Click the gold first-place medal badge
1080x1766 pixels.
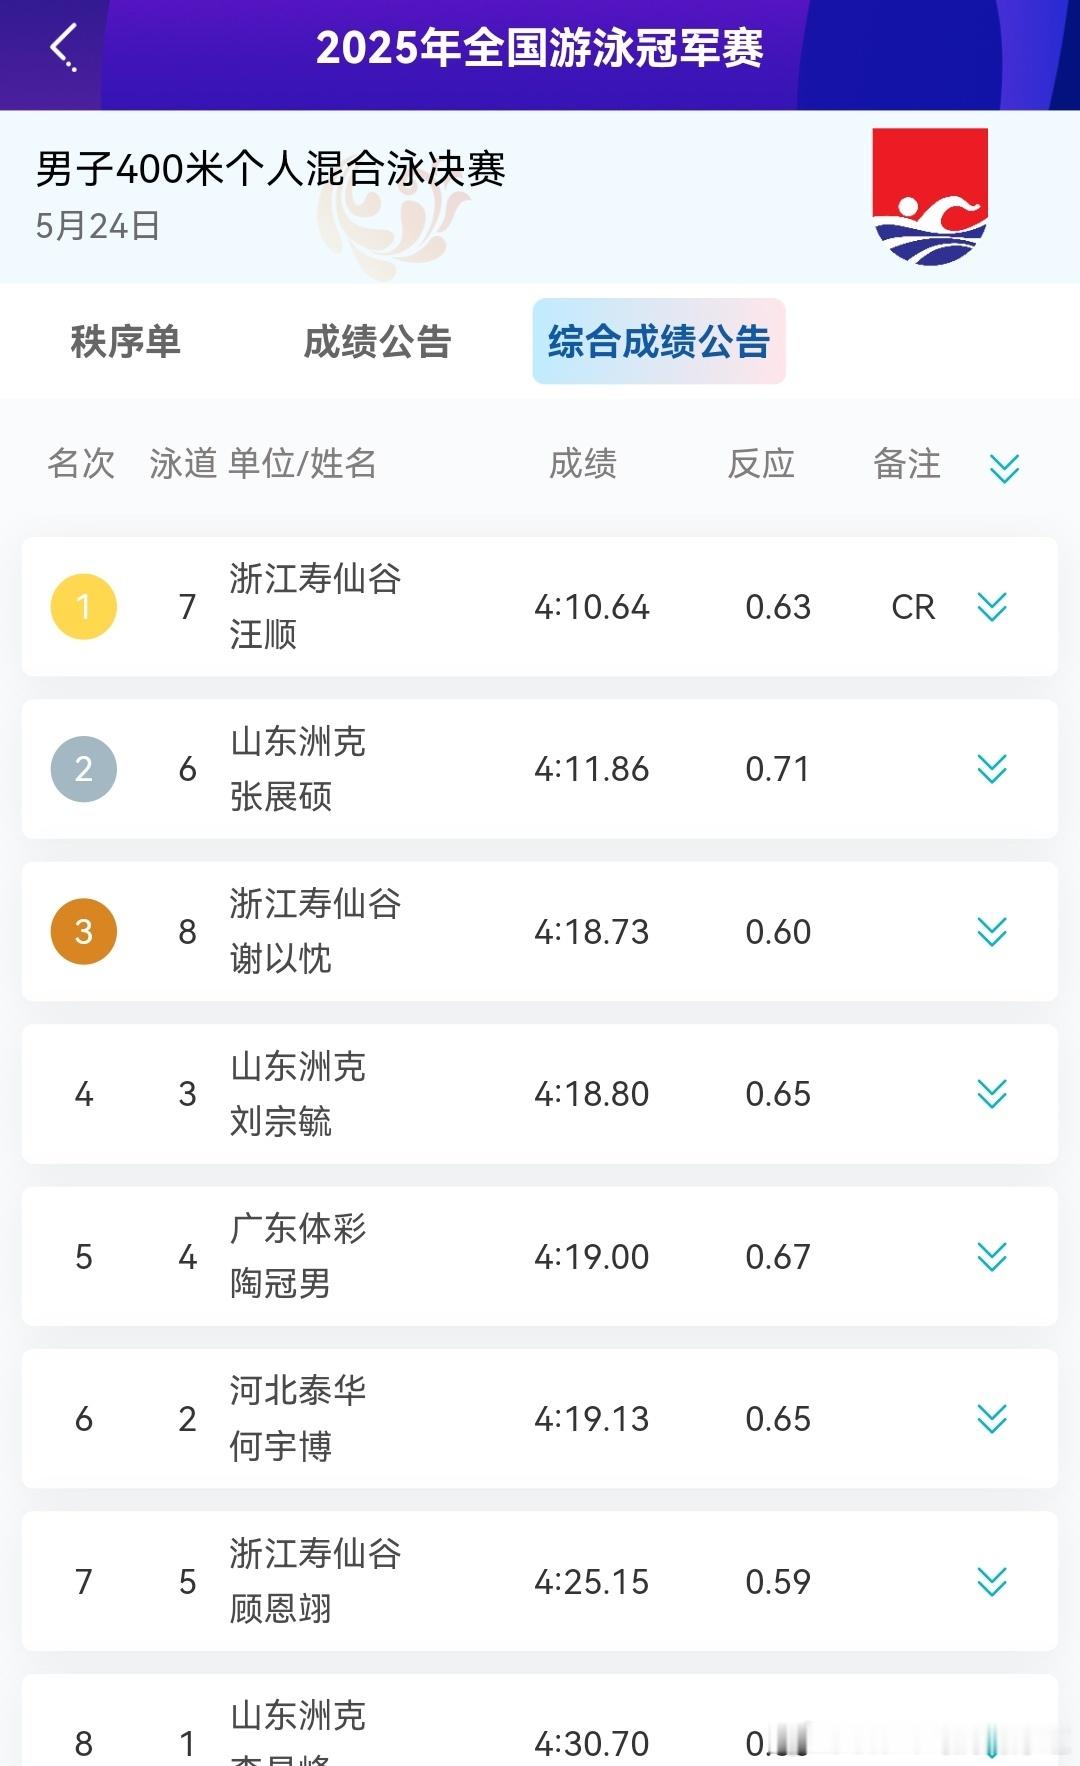click(x=84, y=607)
